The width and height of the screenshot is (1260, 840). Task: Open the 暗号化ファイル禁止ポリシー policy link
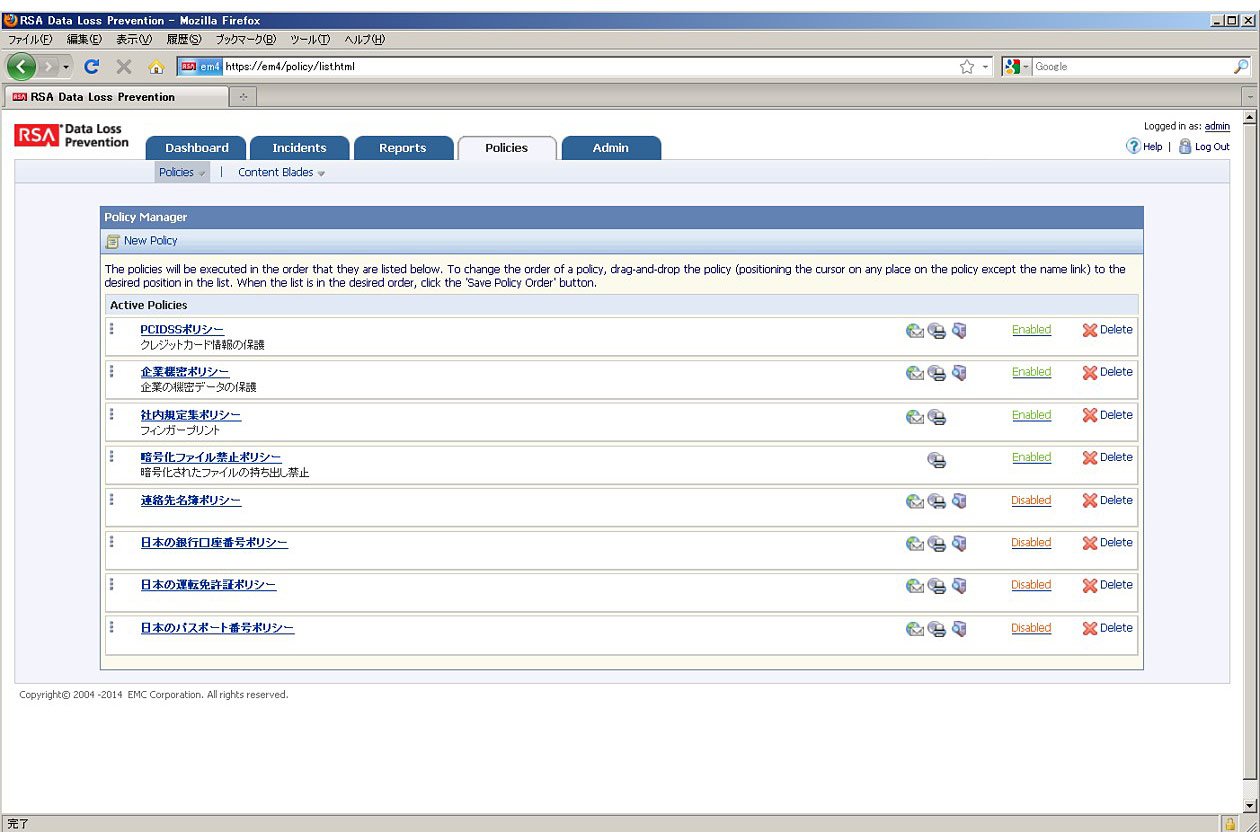[211, 457]
